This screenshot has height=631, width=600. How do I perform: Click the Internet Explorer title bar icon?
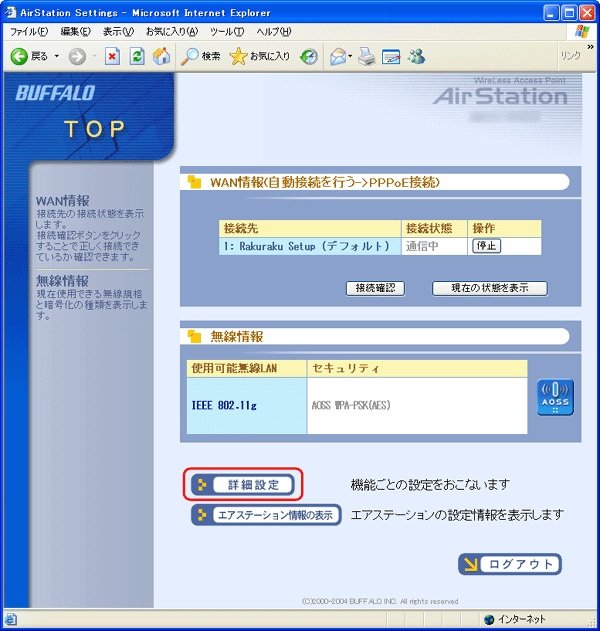[x=10, y=12]
